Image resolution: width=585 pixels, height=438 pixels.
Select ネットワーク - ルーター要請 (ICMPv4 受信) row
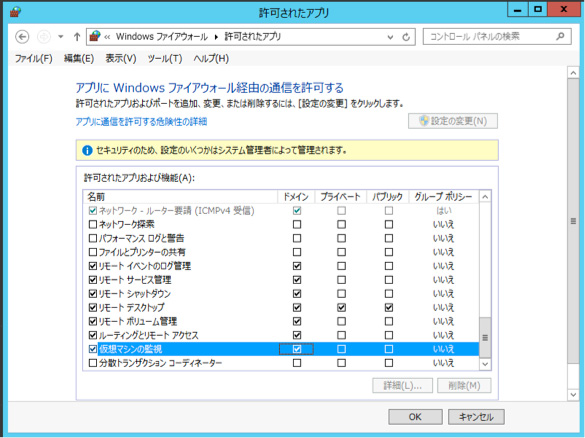tap(281, 211)
